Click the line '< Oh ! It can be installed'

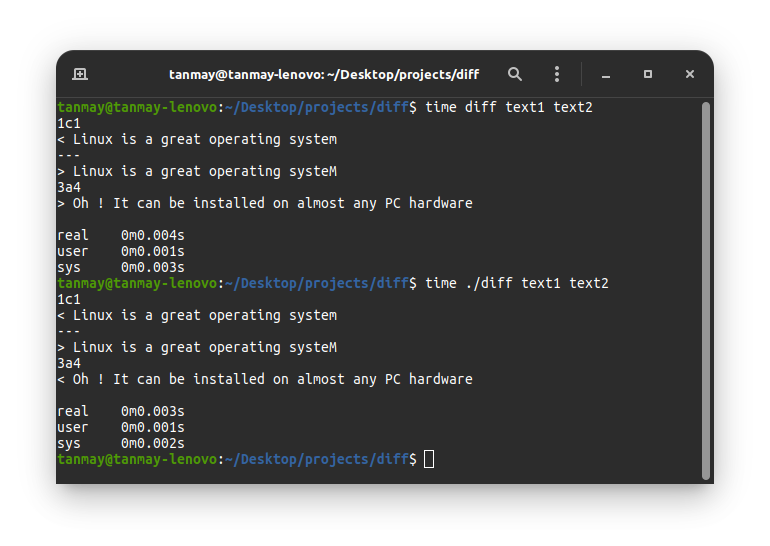[x=265, y=379]
